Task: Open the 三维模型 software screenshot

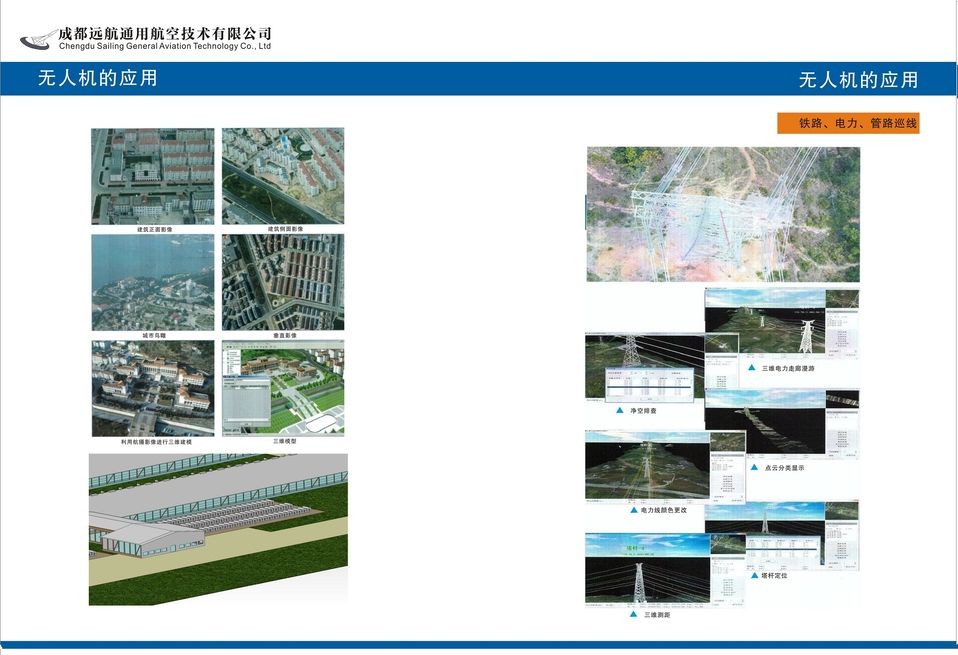Action: [283, 388]
